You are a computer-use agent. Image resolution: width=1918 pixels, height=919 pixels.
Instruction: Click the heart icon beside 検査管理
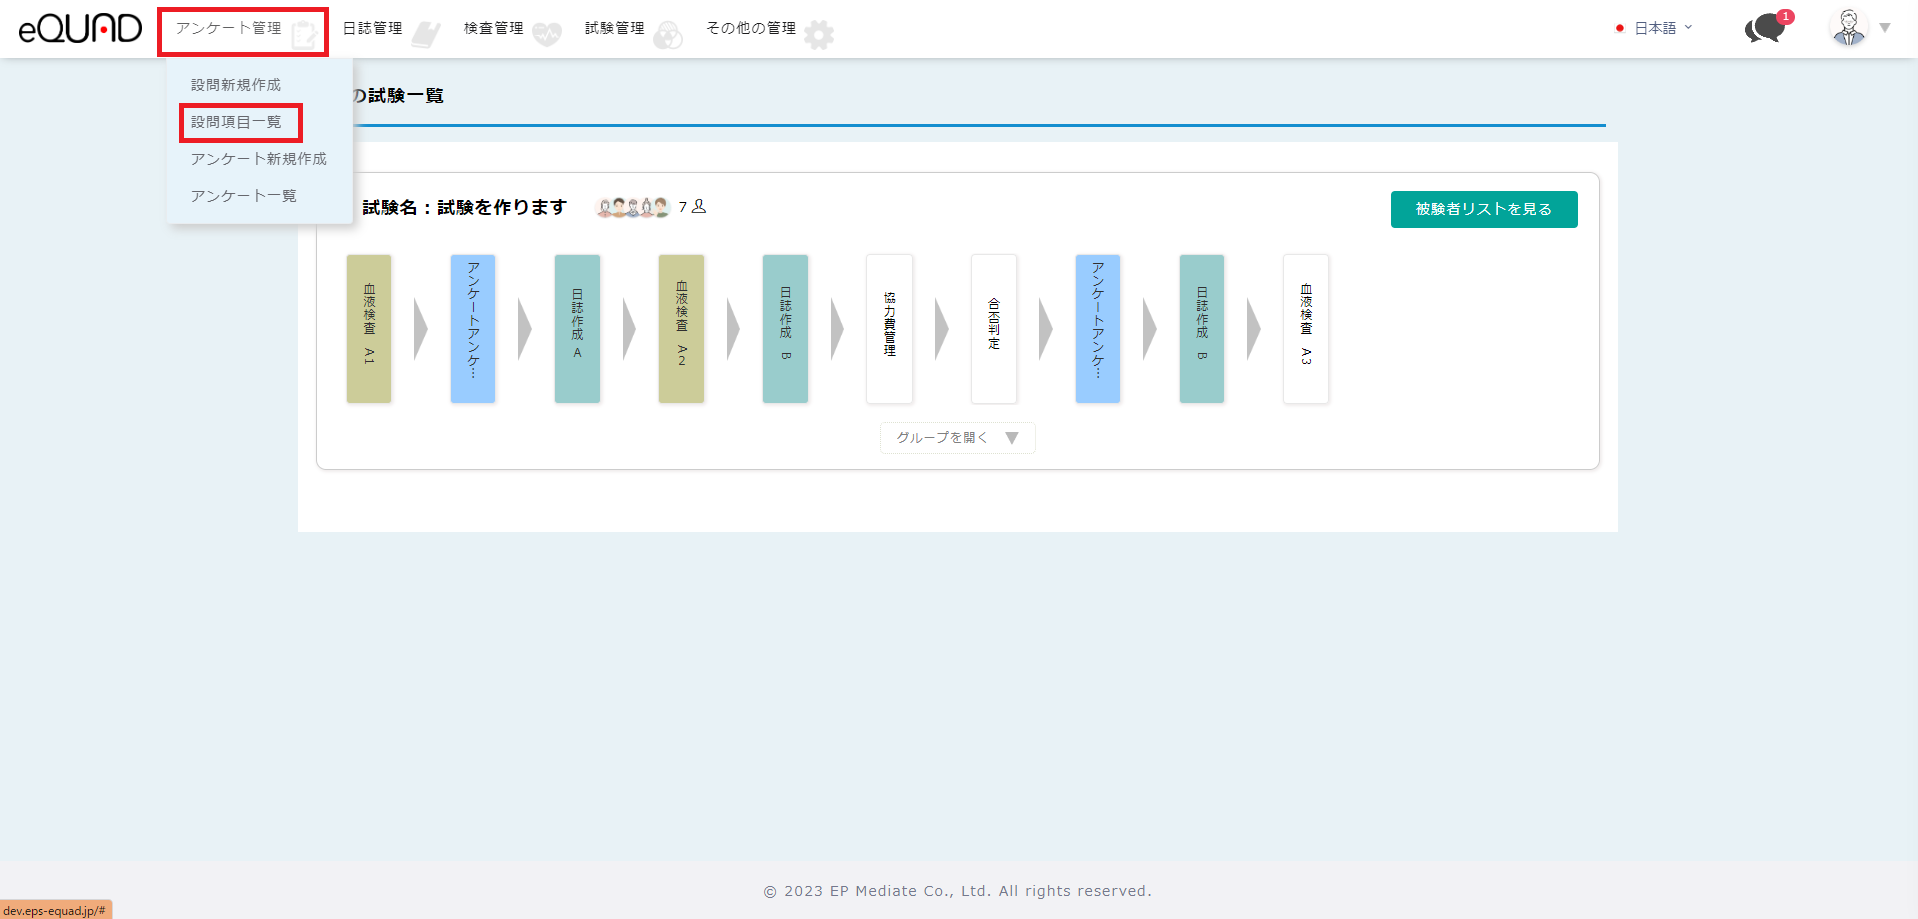[547, 35]
